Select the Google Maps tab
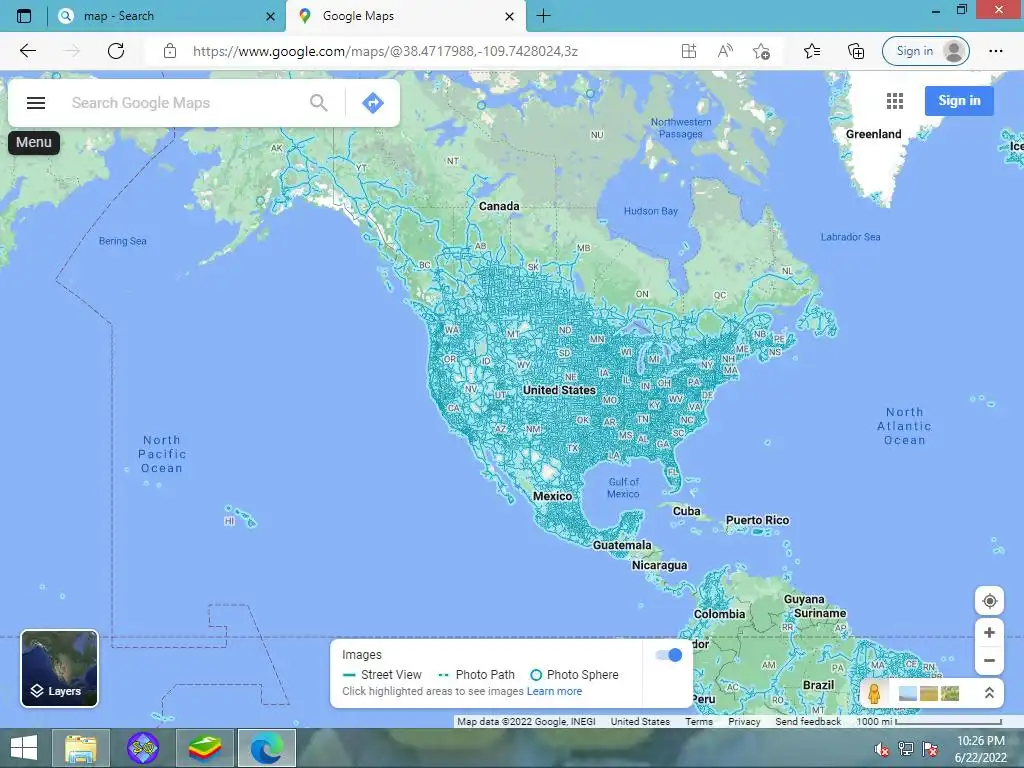This screenshot has width=1024, height=768. pos(405,16)
